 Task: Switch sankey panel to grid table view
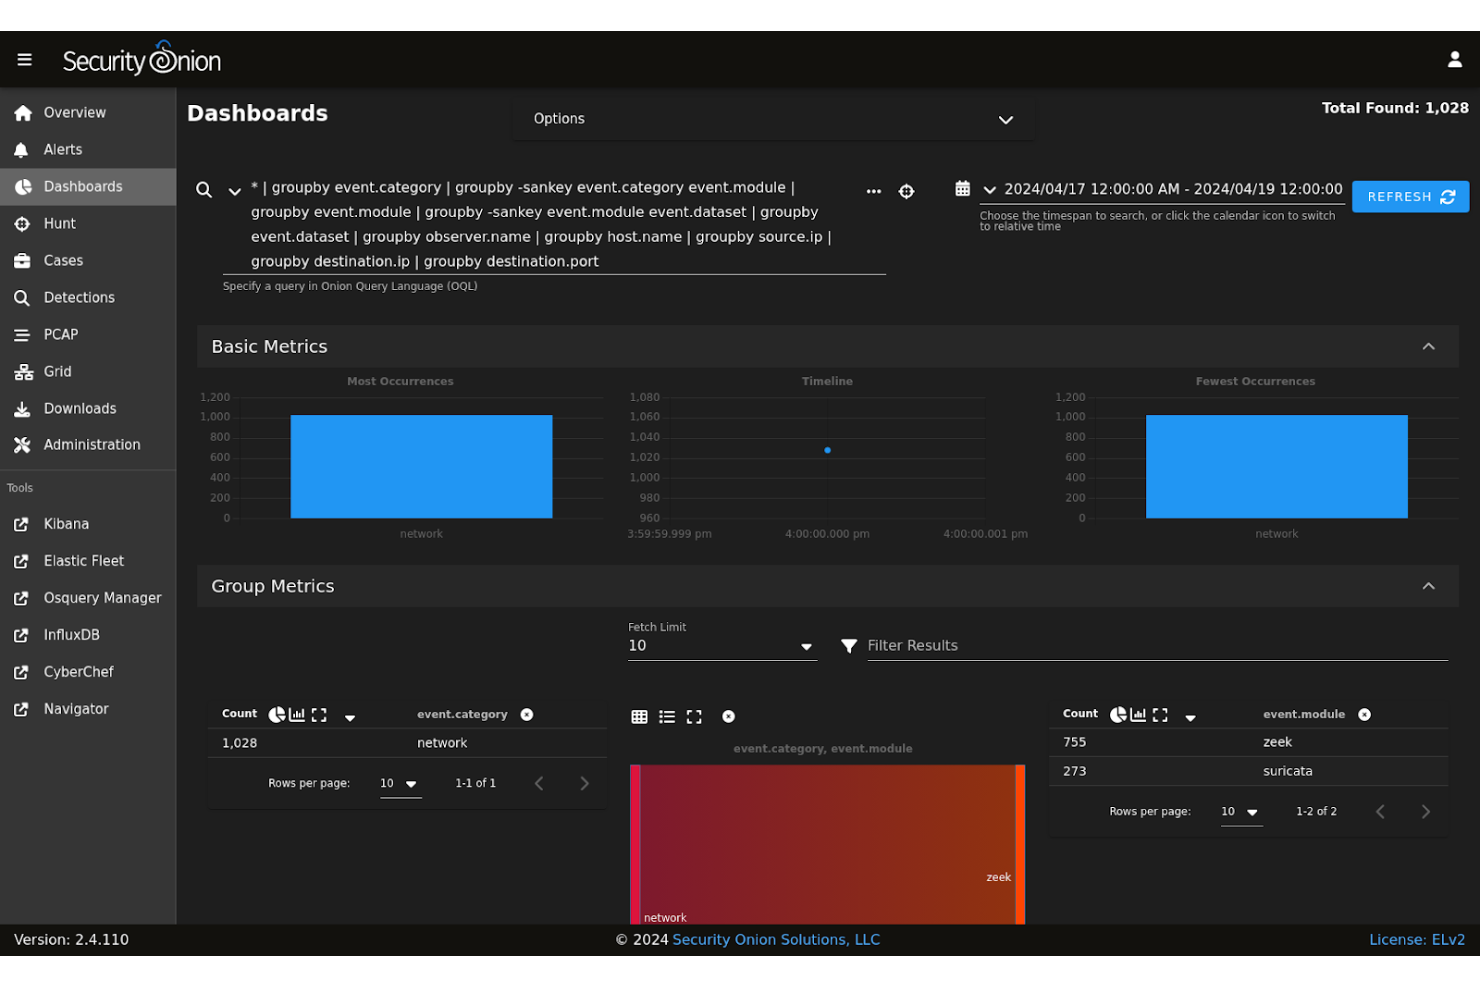[640, 716]
